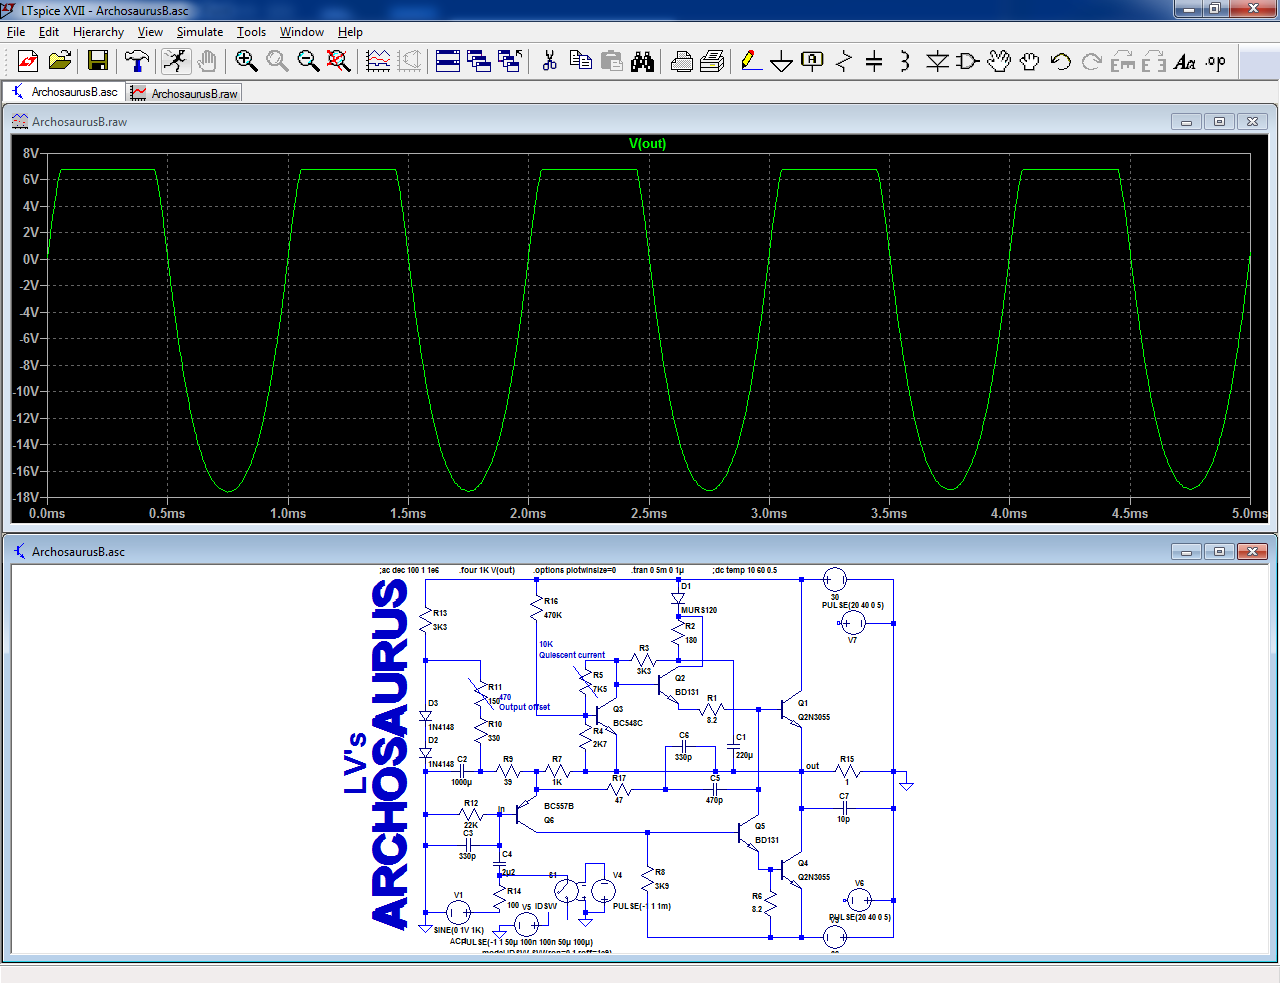This screenshot has width=1280, height=984.
Task: Place a ground symbol
Action: 782,61
